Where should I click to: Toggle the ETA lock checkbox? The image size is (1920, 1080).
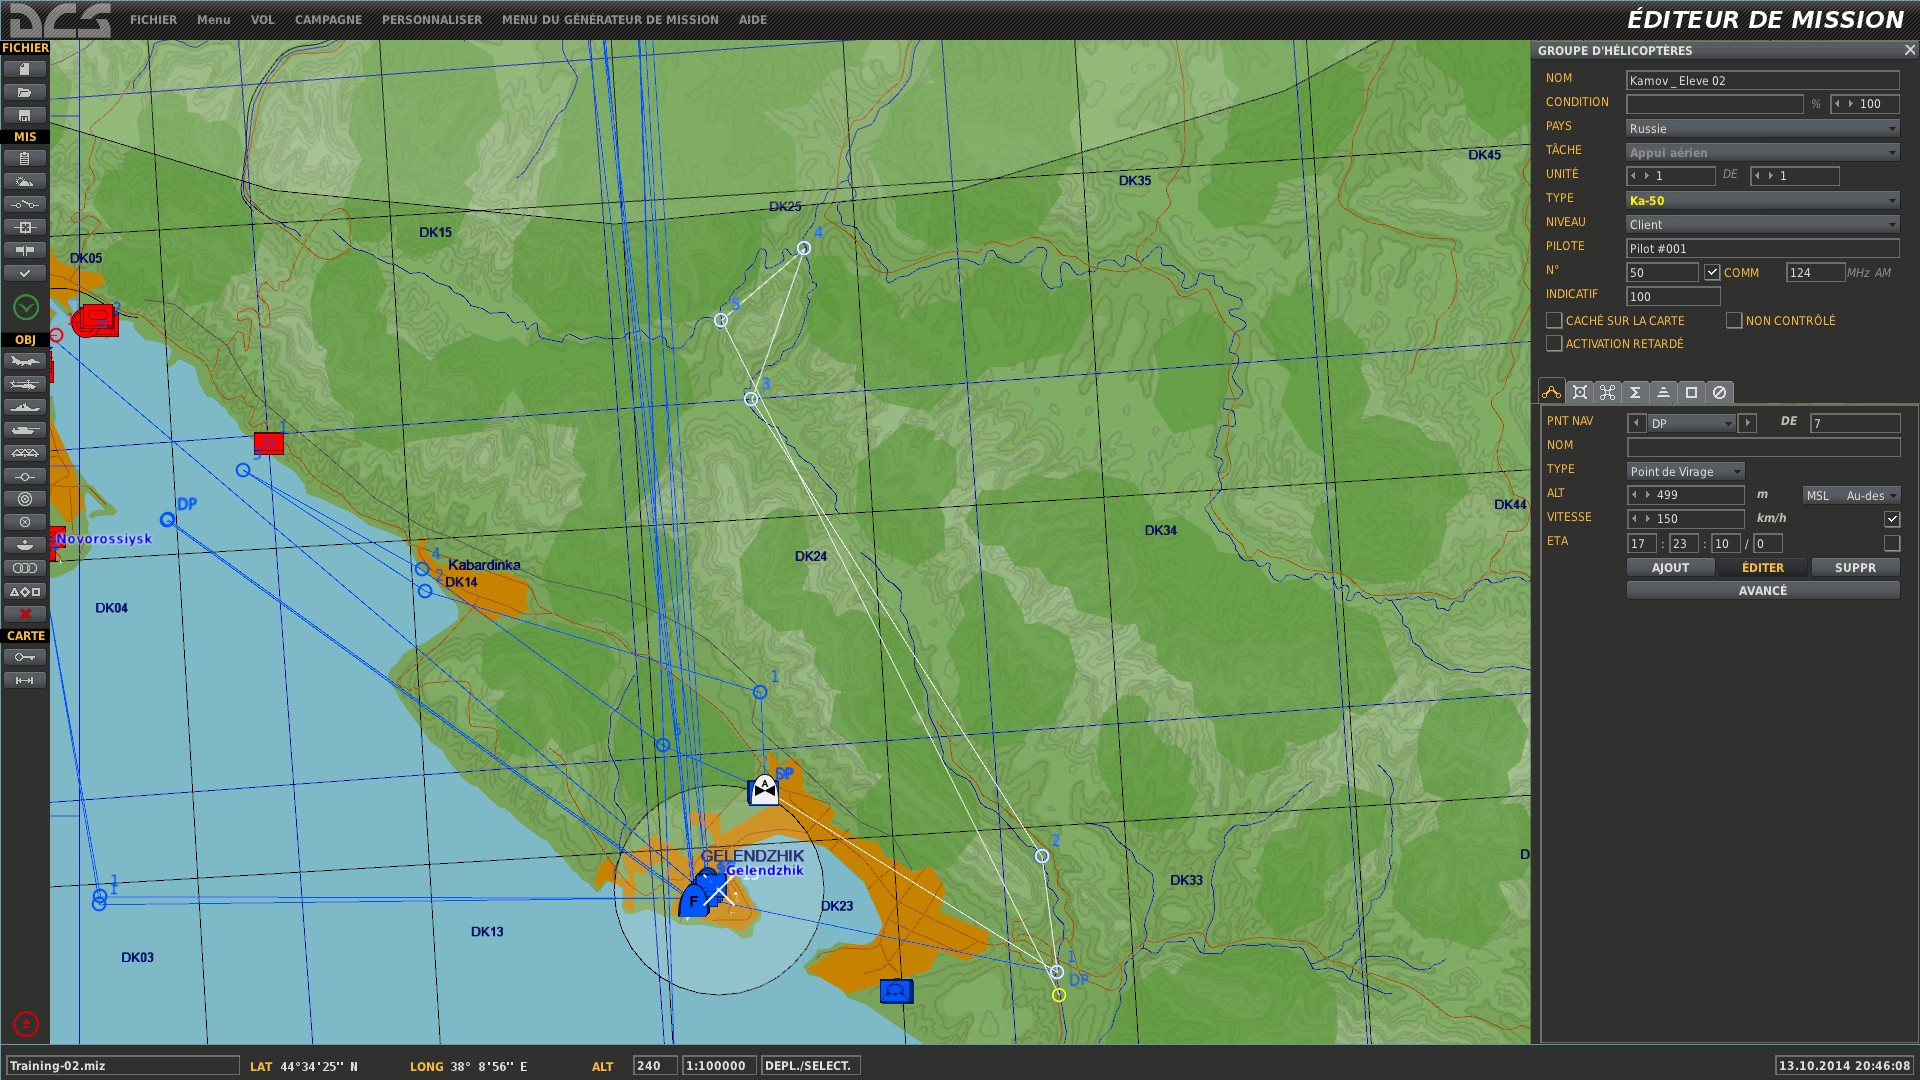[1892, 543]
